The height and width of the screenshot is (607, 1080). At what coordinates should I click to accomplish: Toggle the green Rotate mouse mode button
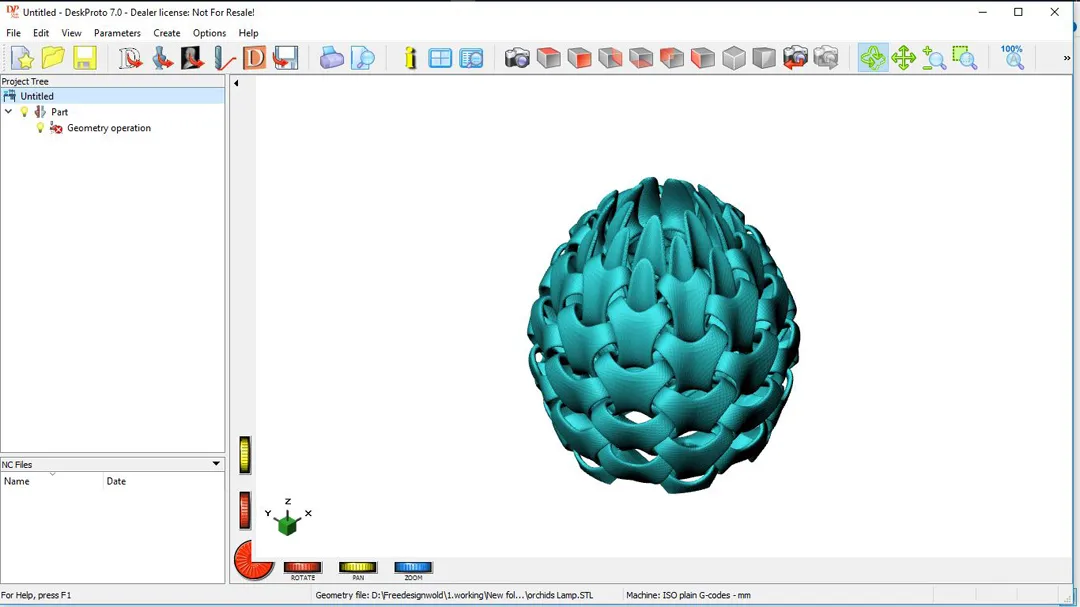click(x=873, y=58)
